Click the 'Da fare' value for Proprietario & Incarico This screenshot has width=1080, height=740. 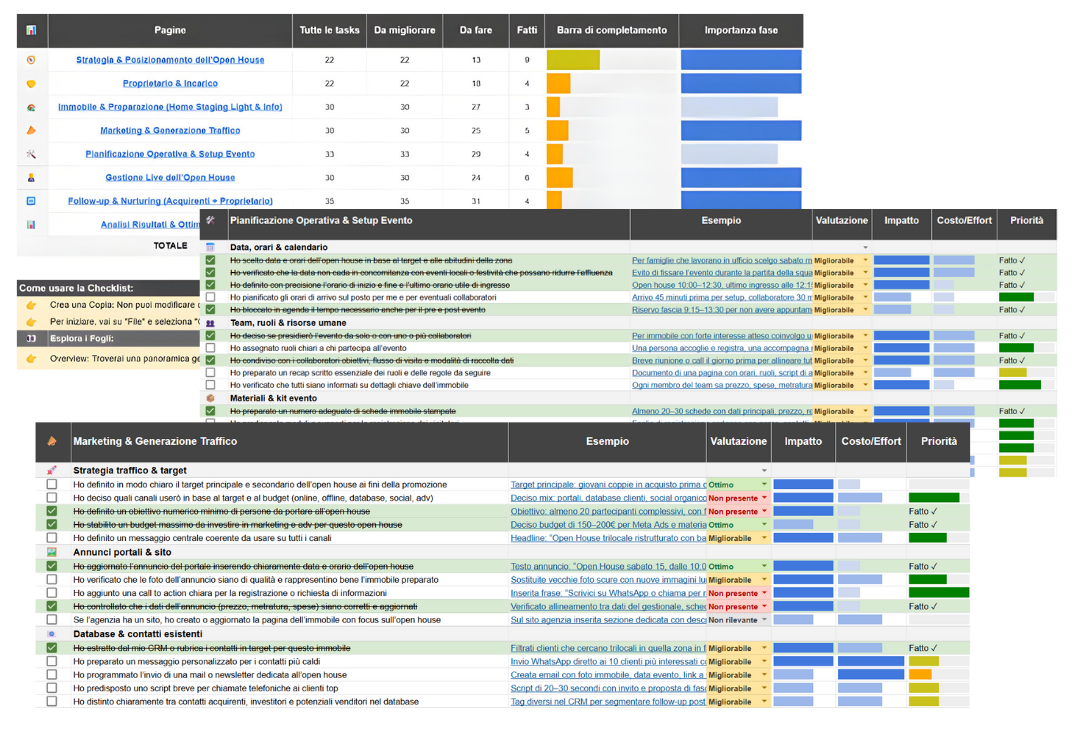pos(476,84)
